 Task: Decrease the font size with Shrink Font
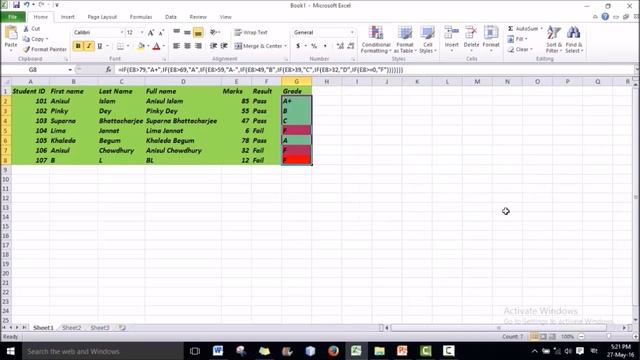[161, 32]
